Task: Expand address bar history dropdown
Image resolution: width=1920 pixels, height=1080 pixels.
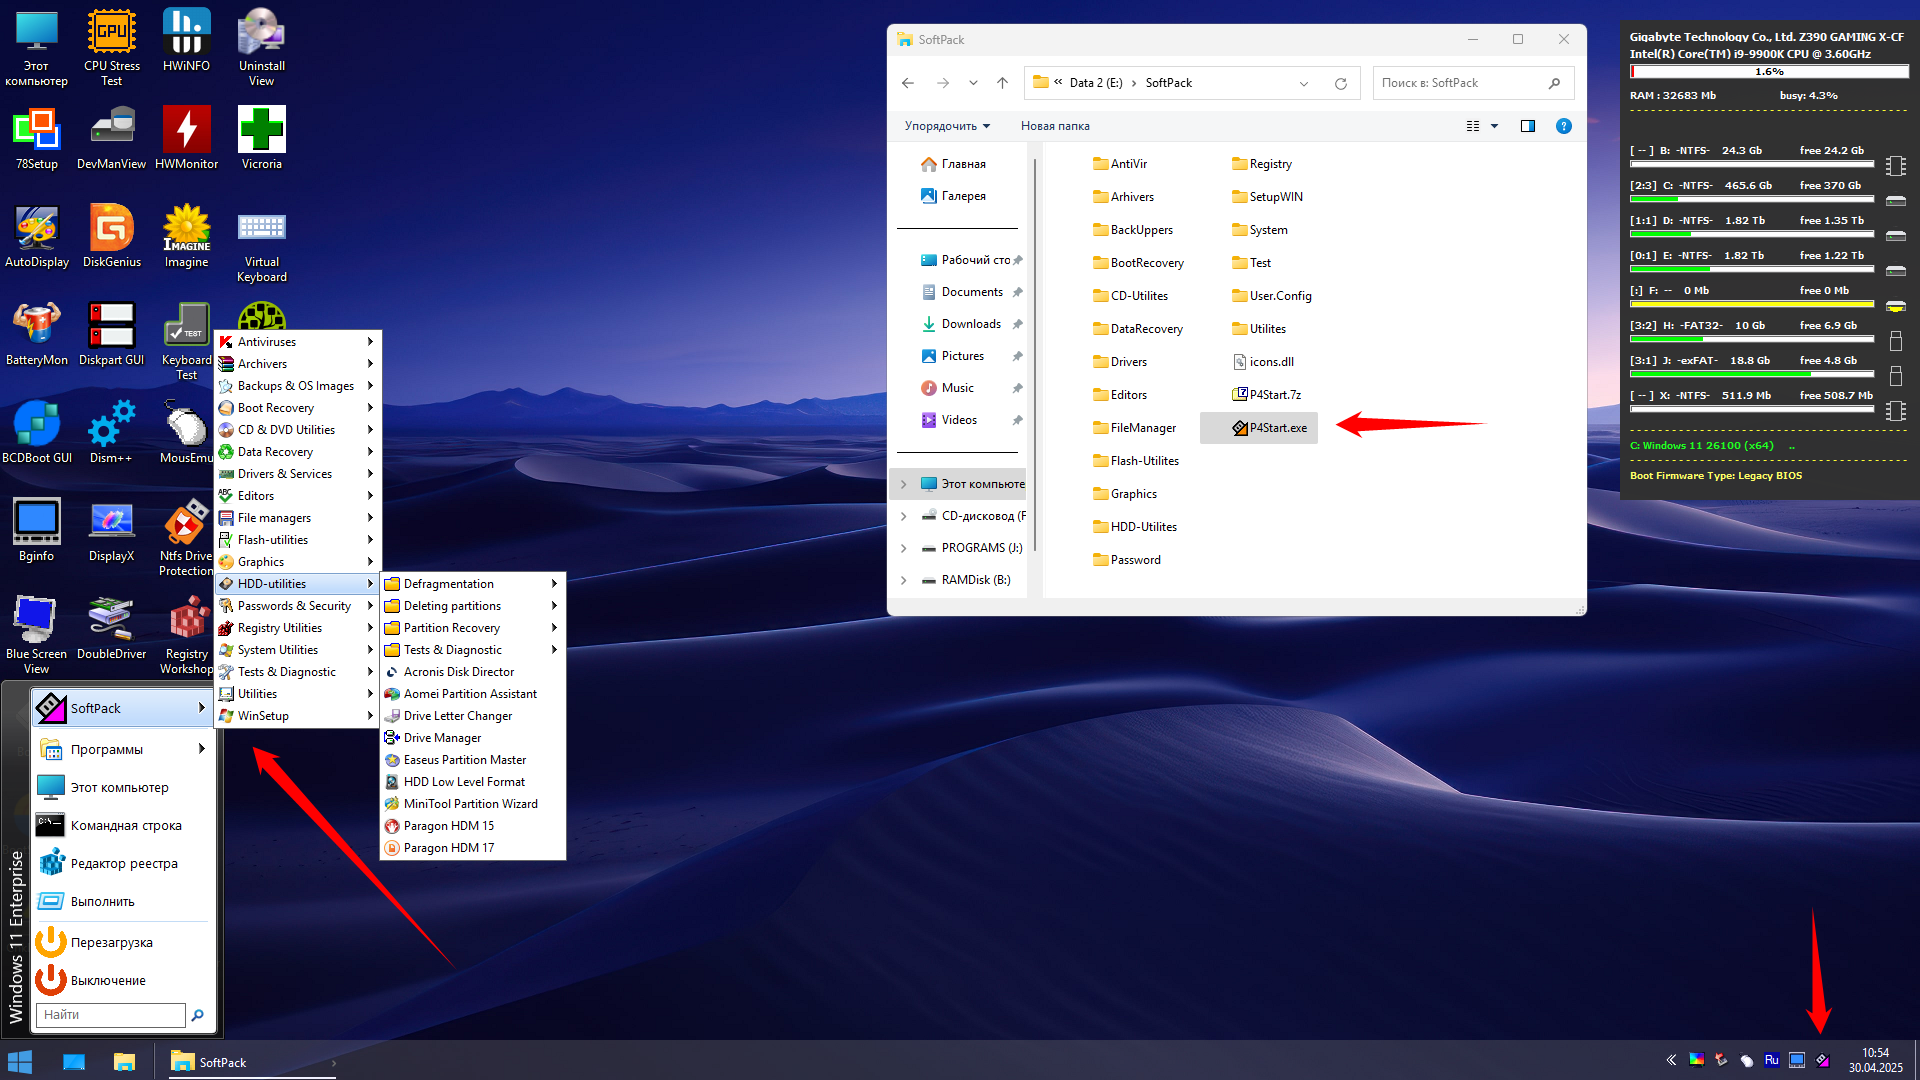Action: pos(1303,83)
